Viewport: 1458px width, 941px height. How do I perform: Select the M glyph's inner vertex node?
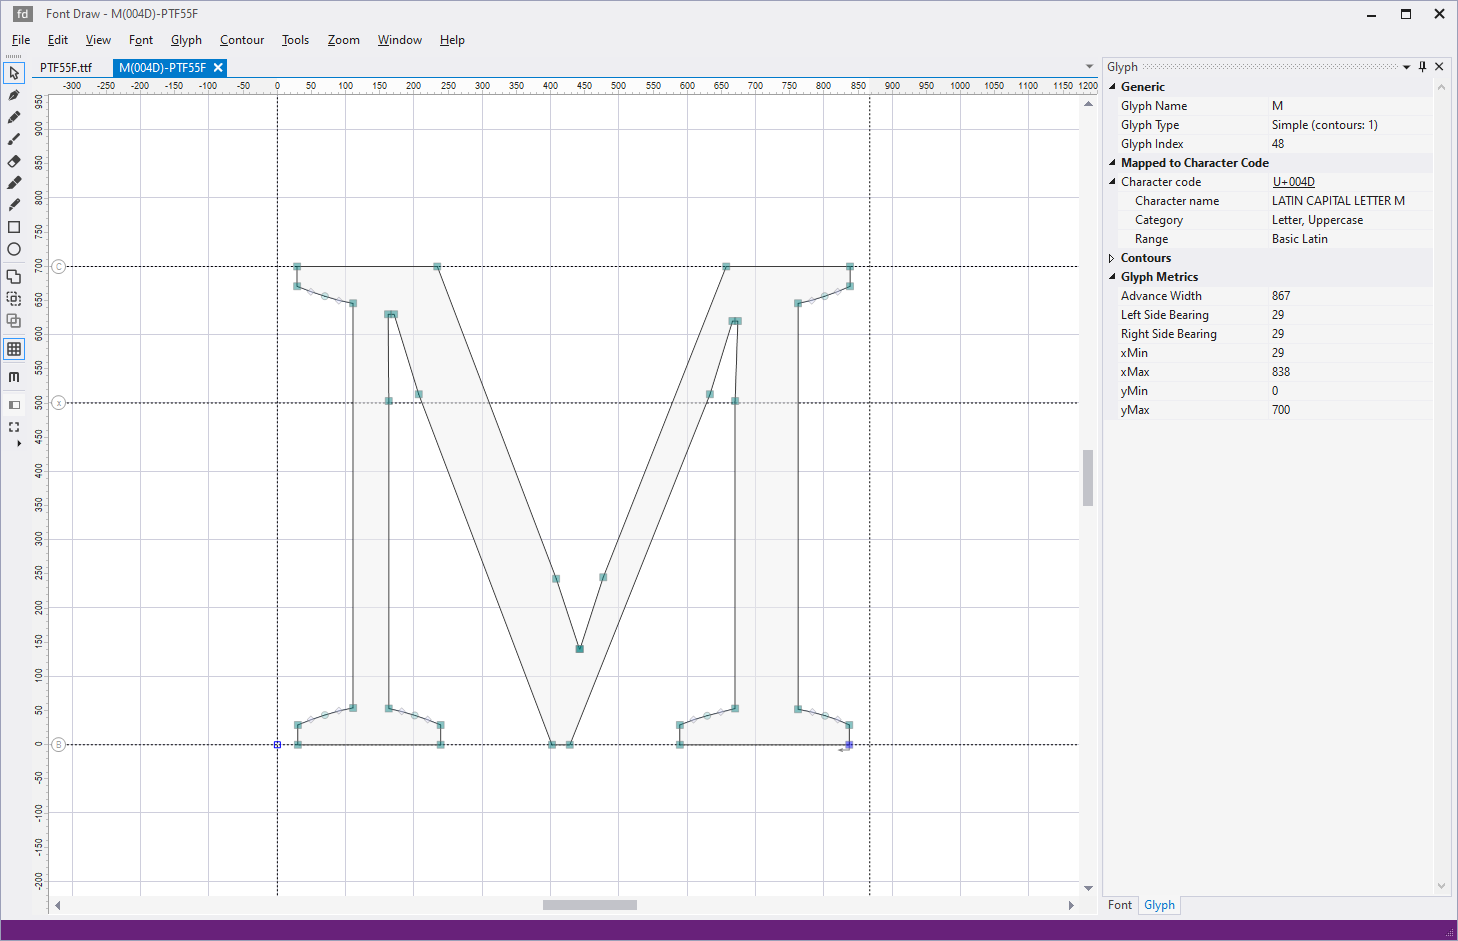point(579,649)
